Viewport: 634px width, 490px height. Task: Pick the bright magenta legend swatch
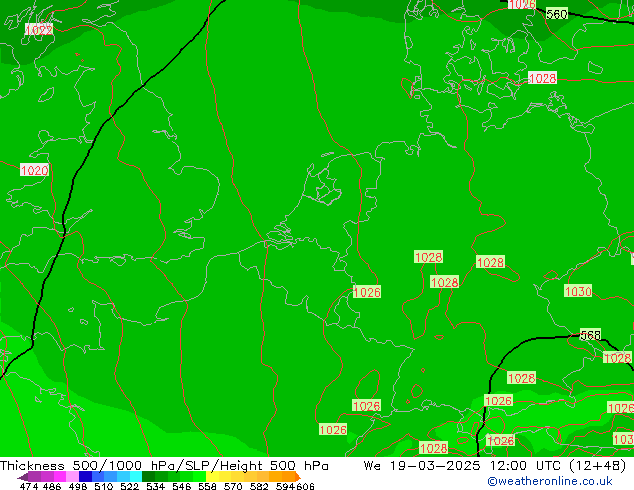click(60, 477)
